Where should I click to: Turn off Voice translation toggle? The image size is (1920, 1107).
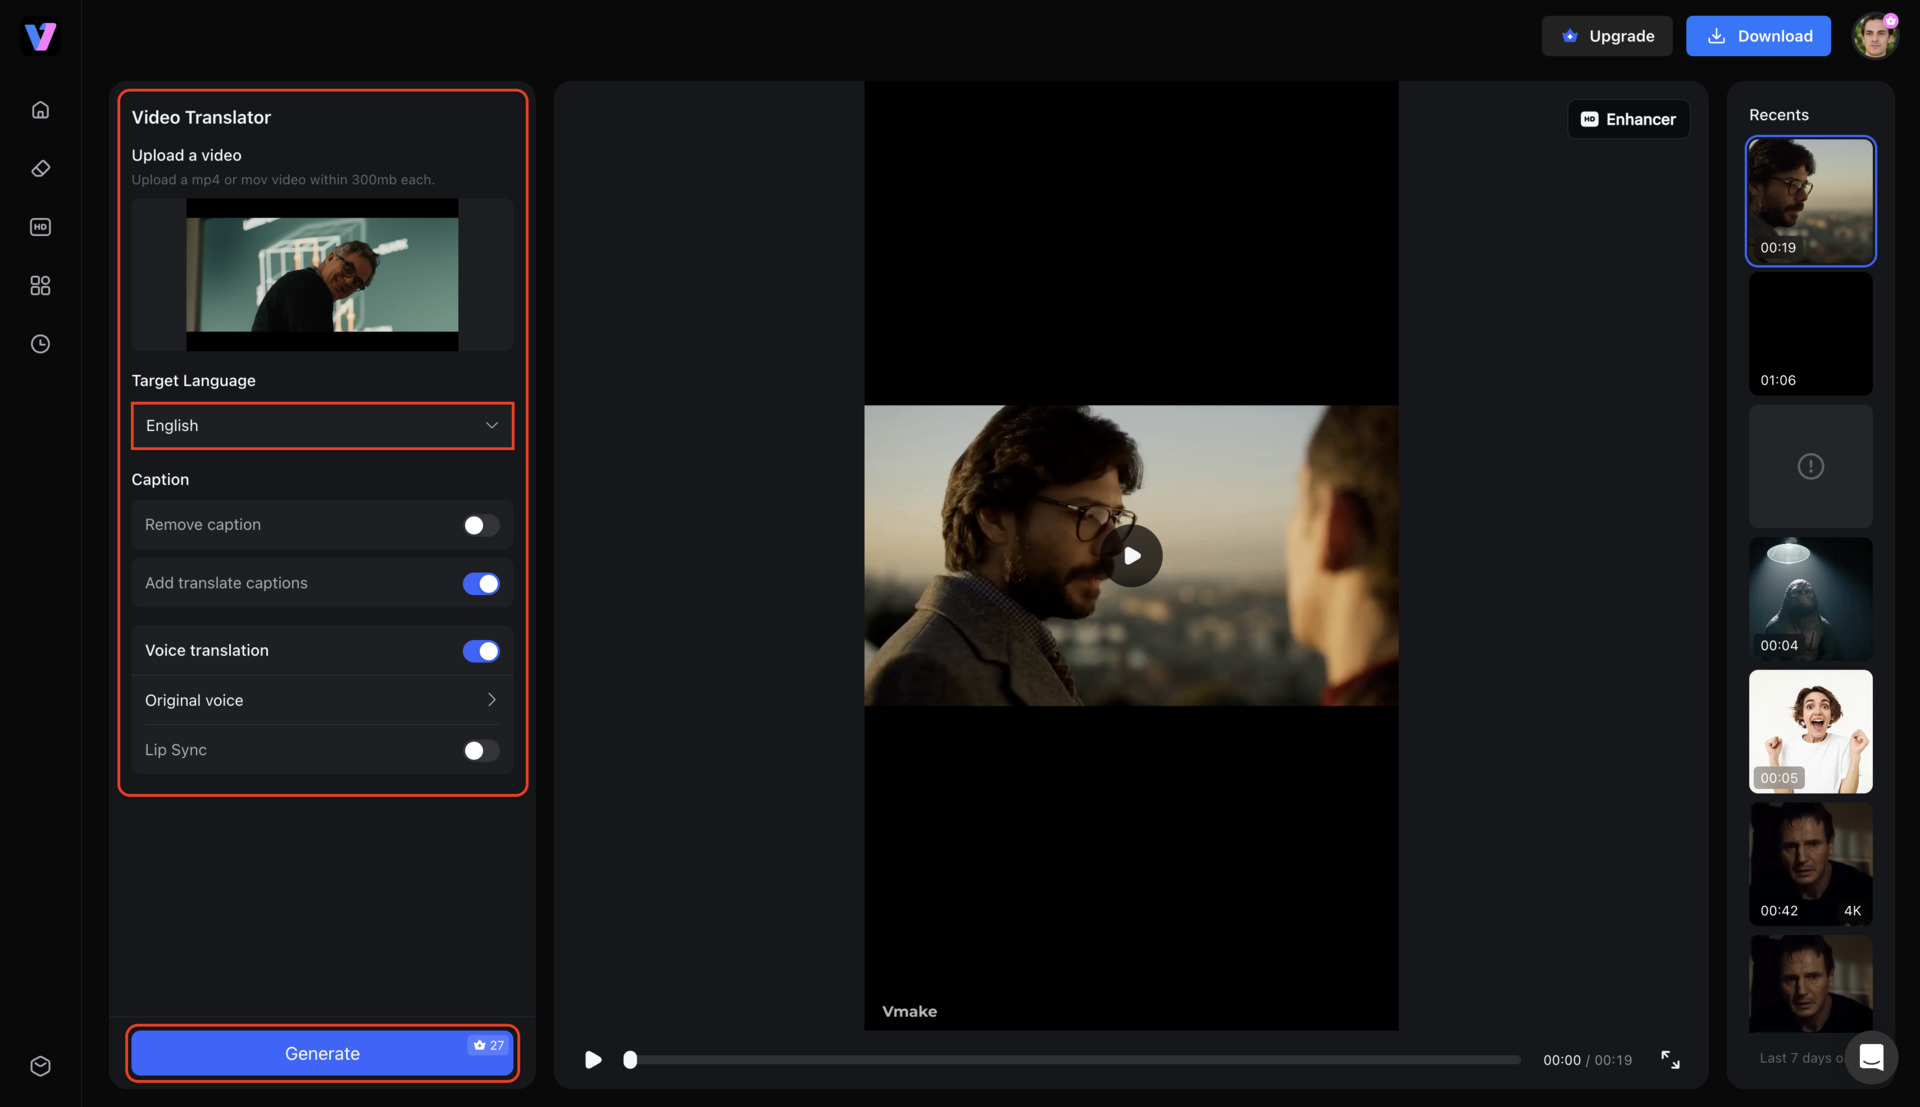(x=481, y=651)
